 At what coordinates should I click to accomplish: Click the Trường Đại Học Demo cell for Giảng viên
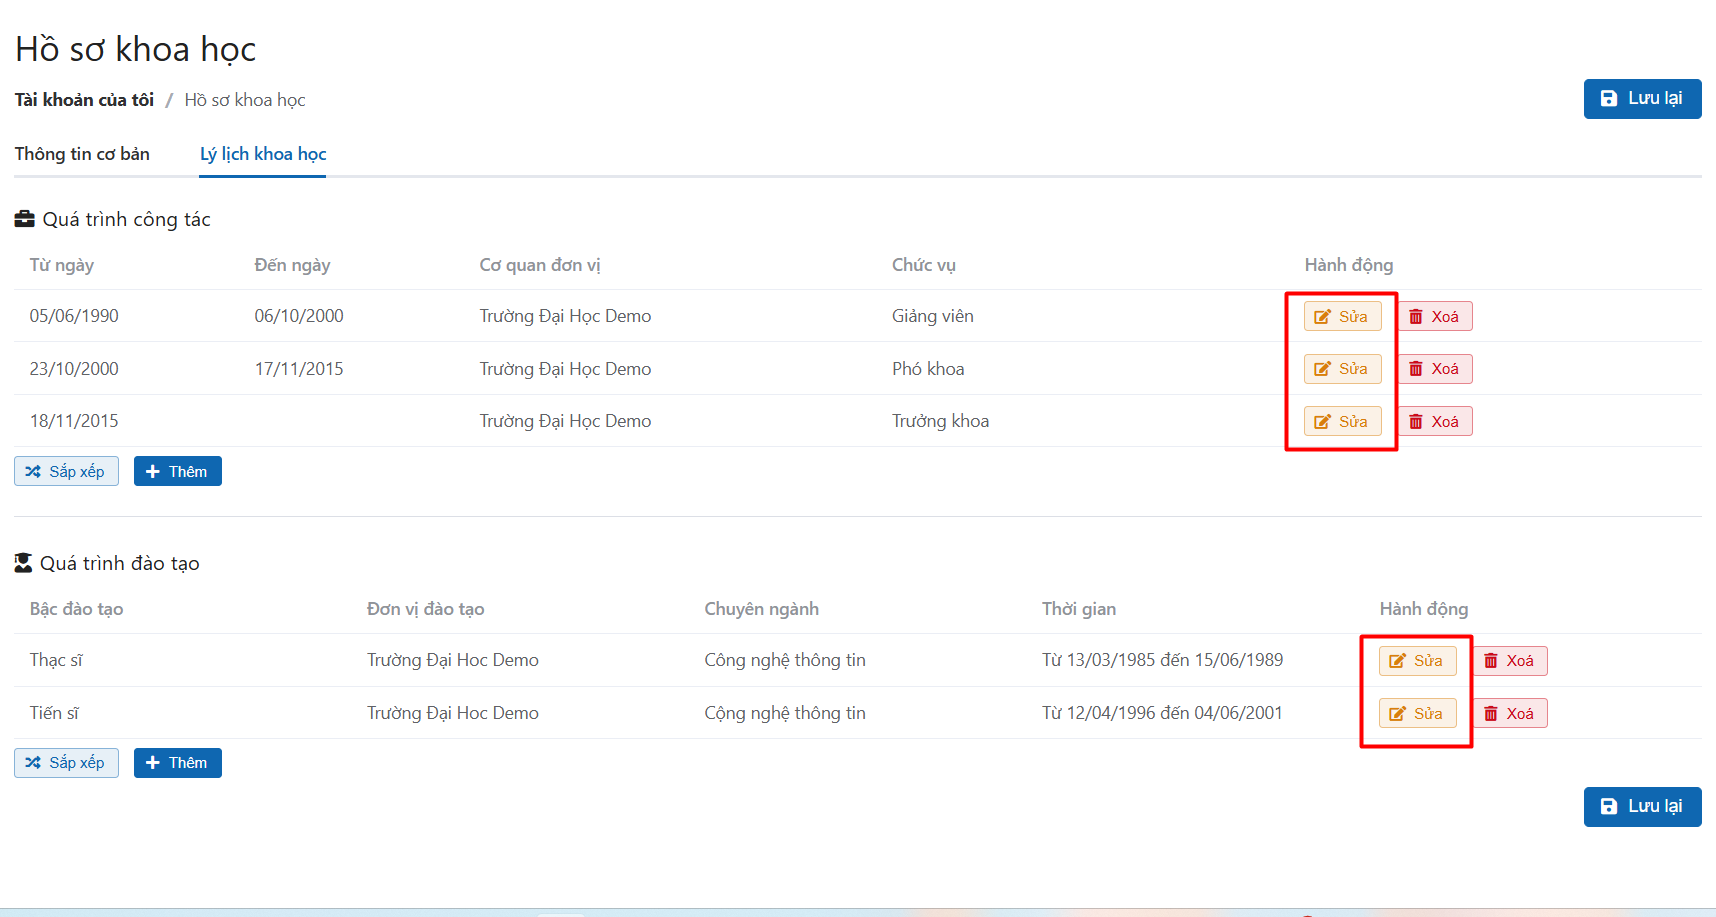coord(565,317)
